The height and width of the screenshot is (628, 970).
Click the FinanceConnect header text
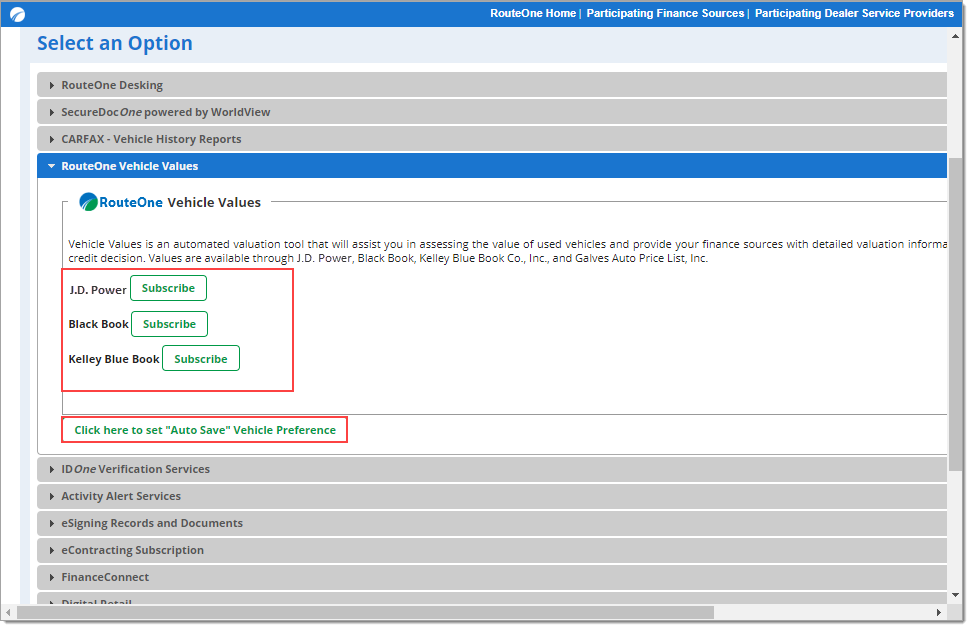(x=105, y=577)
